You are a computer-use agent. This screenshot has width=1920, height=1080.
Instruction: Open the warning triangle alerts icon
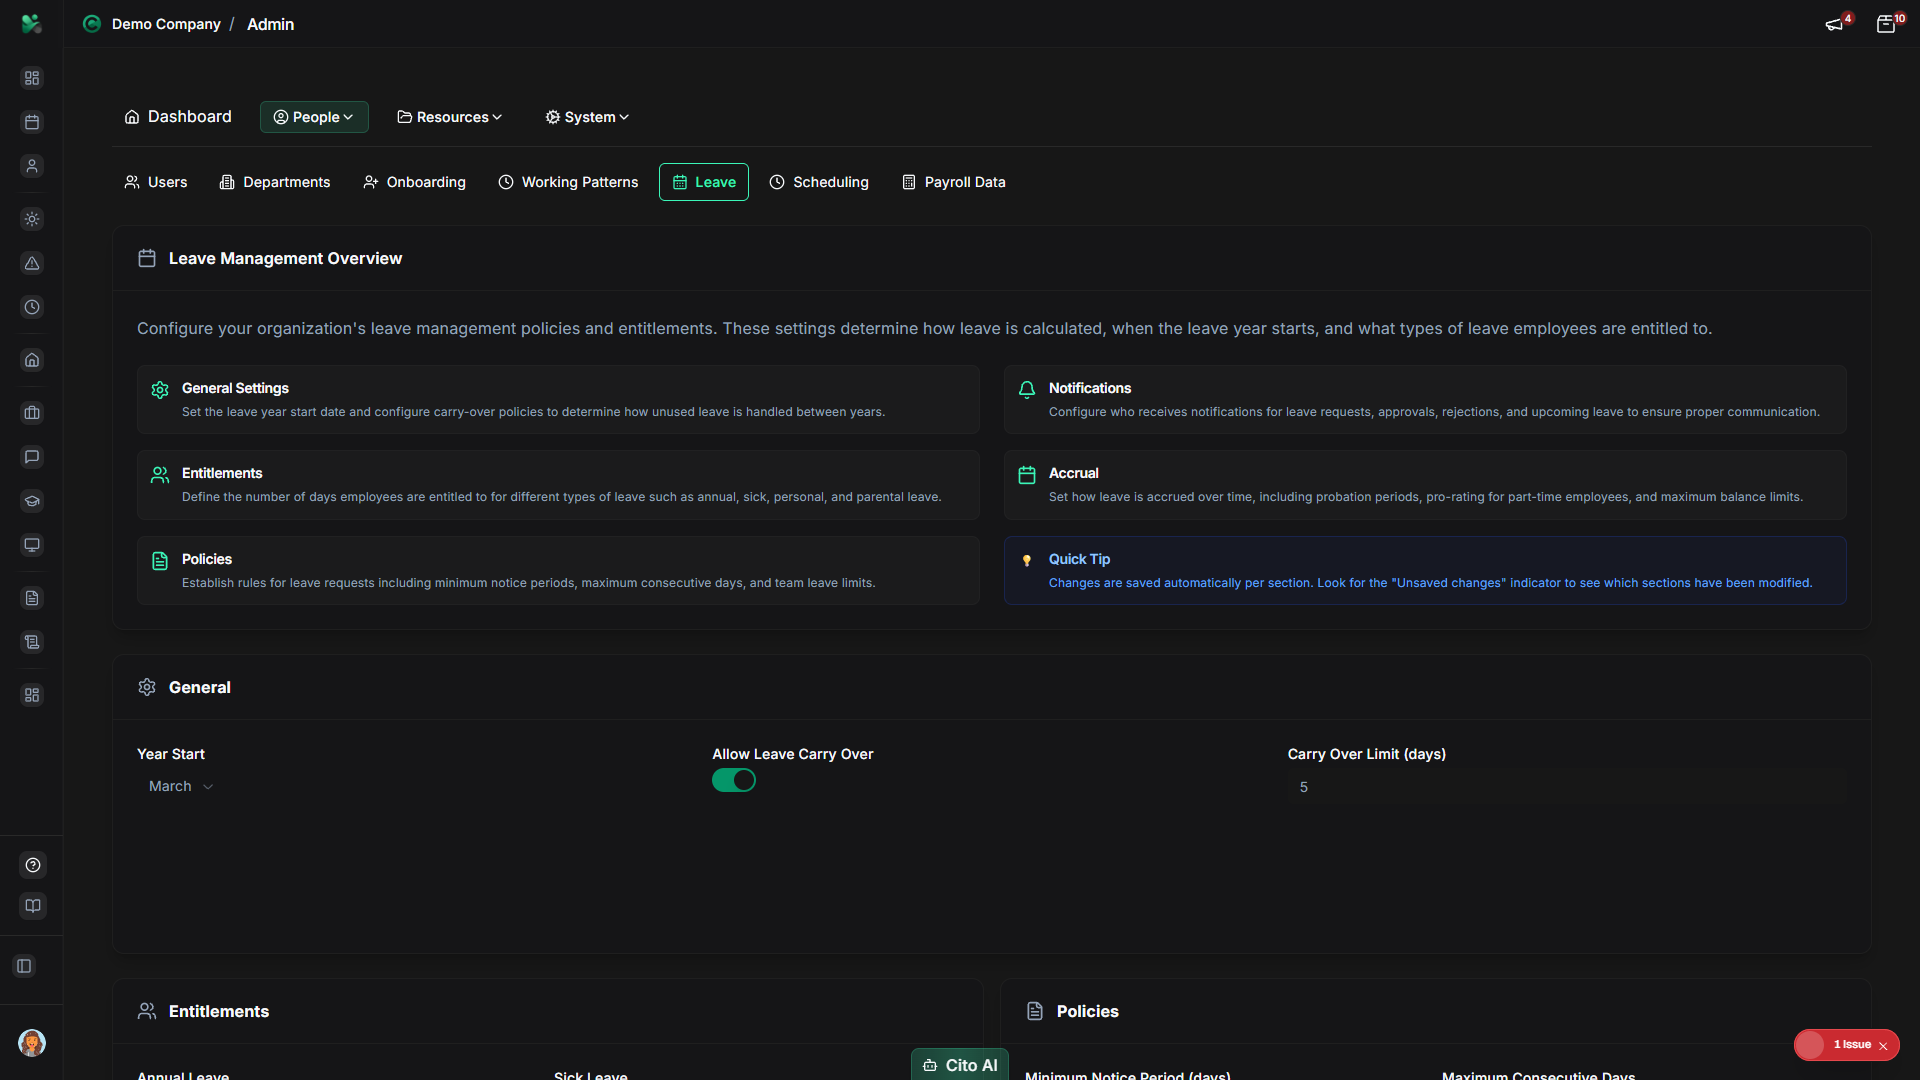click(32, 264)
